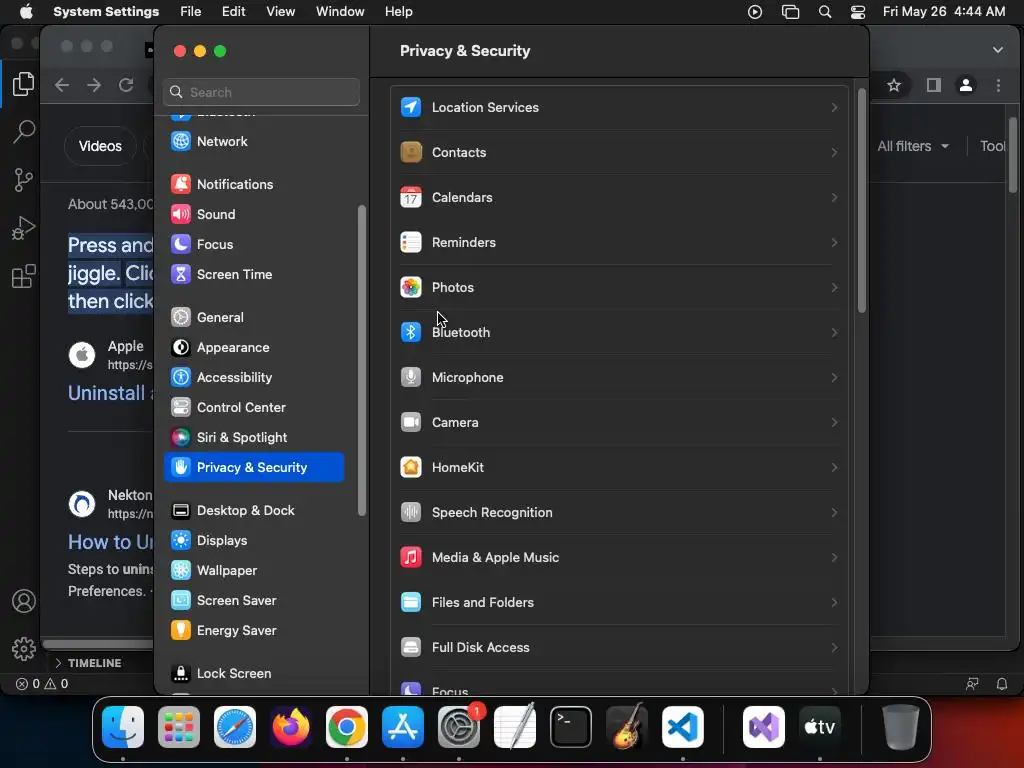This screenshot has height=768, width=1024.
Task: Expand the Reminders row chevron
Action: tap(834, 242)
